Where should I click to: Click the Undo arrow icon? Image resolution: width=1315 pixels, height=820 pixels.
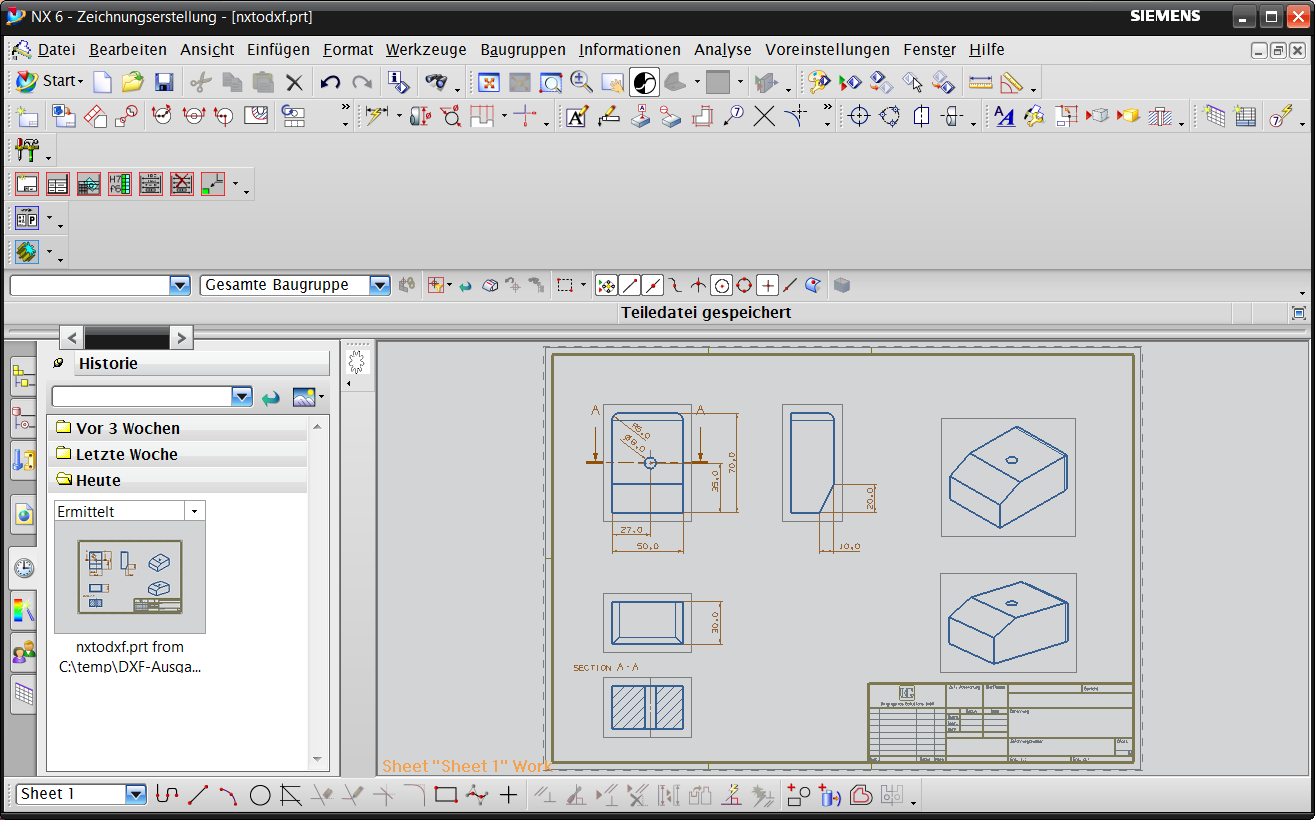click(x=331, y=82)
